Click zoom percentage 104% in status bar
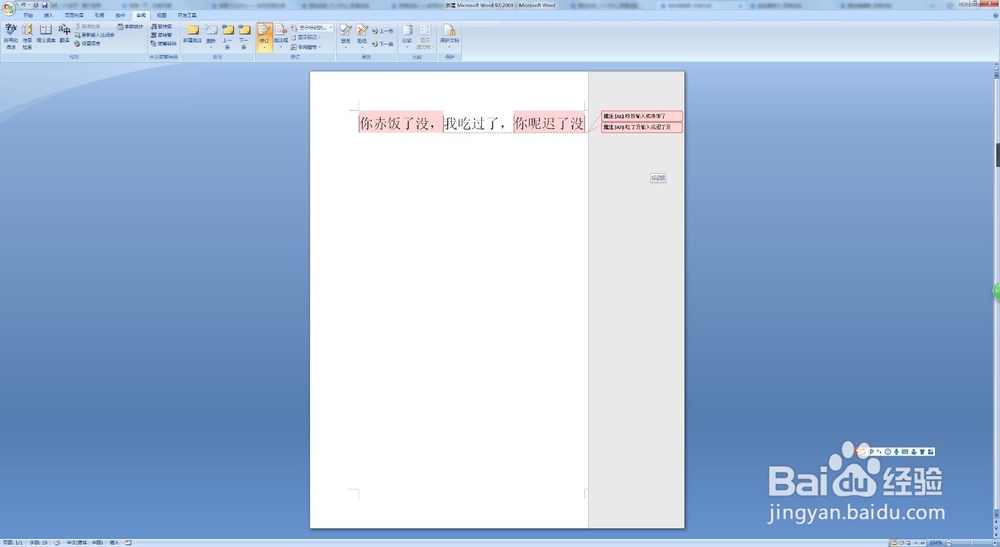 coord(936,543)
